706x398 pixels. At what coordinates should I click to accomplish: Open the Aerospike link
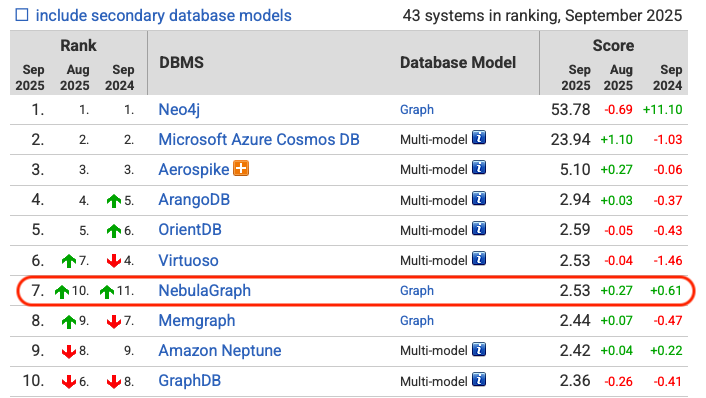coord(194,170)
